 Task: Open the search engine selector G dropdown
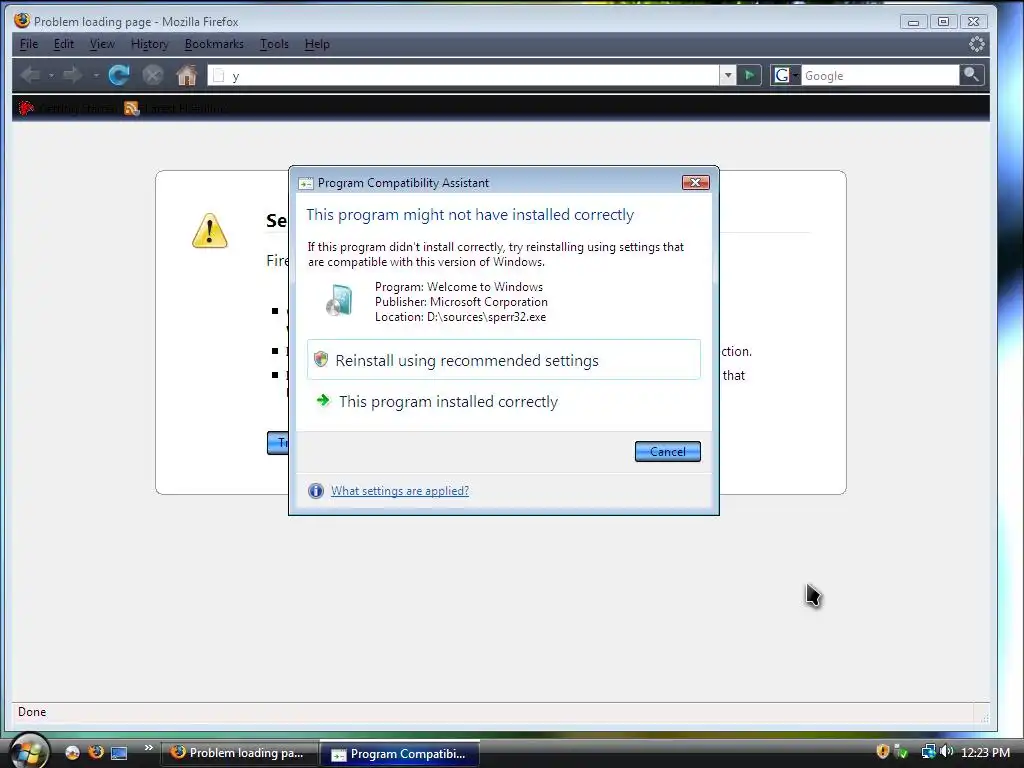coord(785,76)
